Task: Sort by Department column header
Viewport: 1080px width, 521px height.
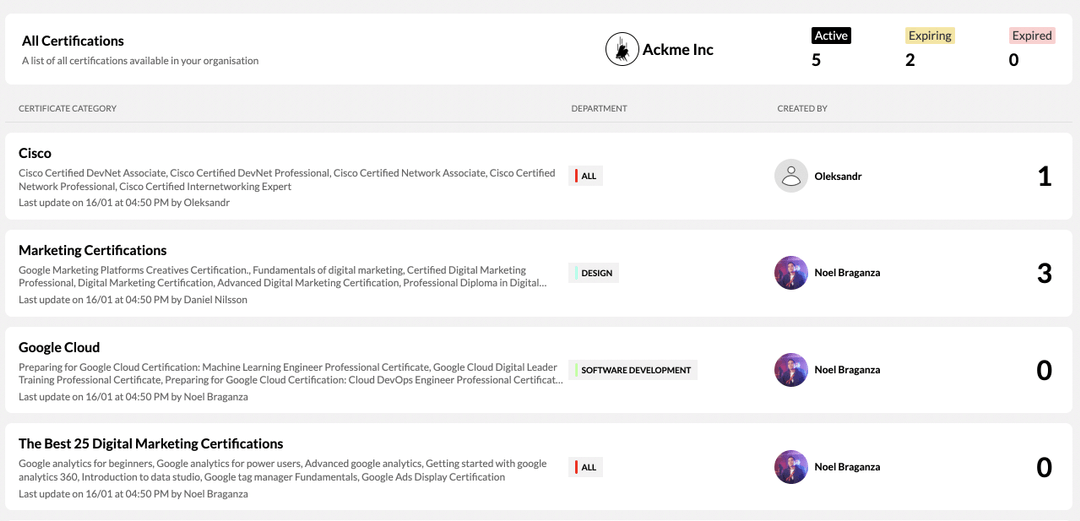Action: [599, 108]
